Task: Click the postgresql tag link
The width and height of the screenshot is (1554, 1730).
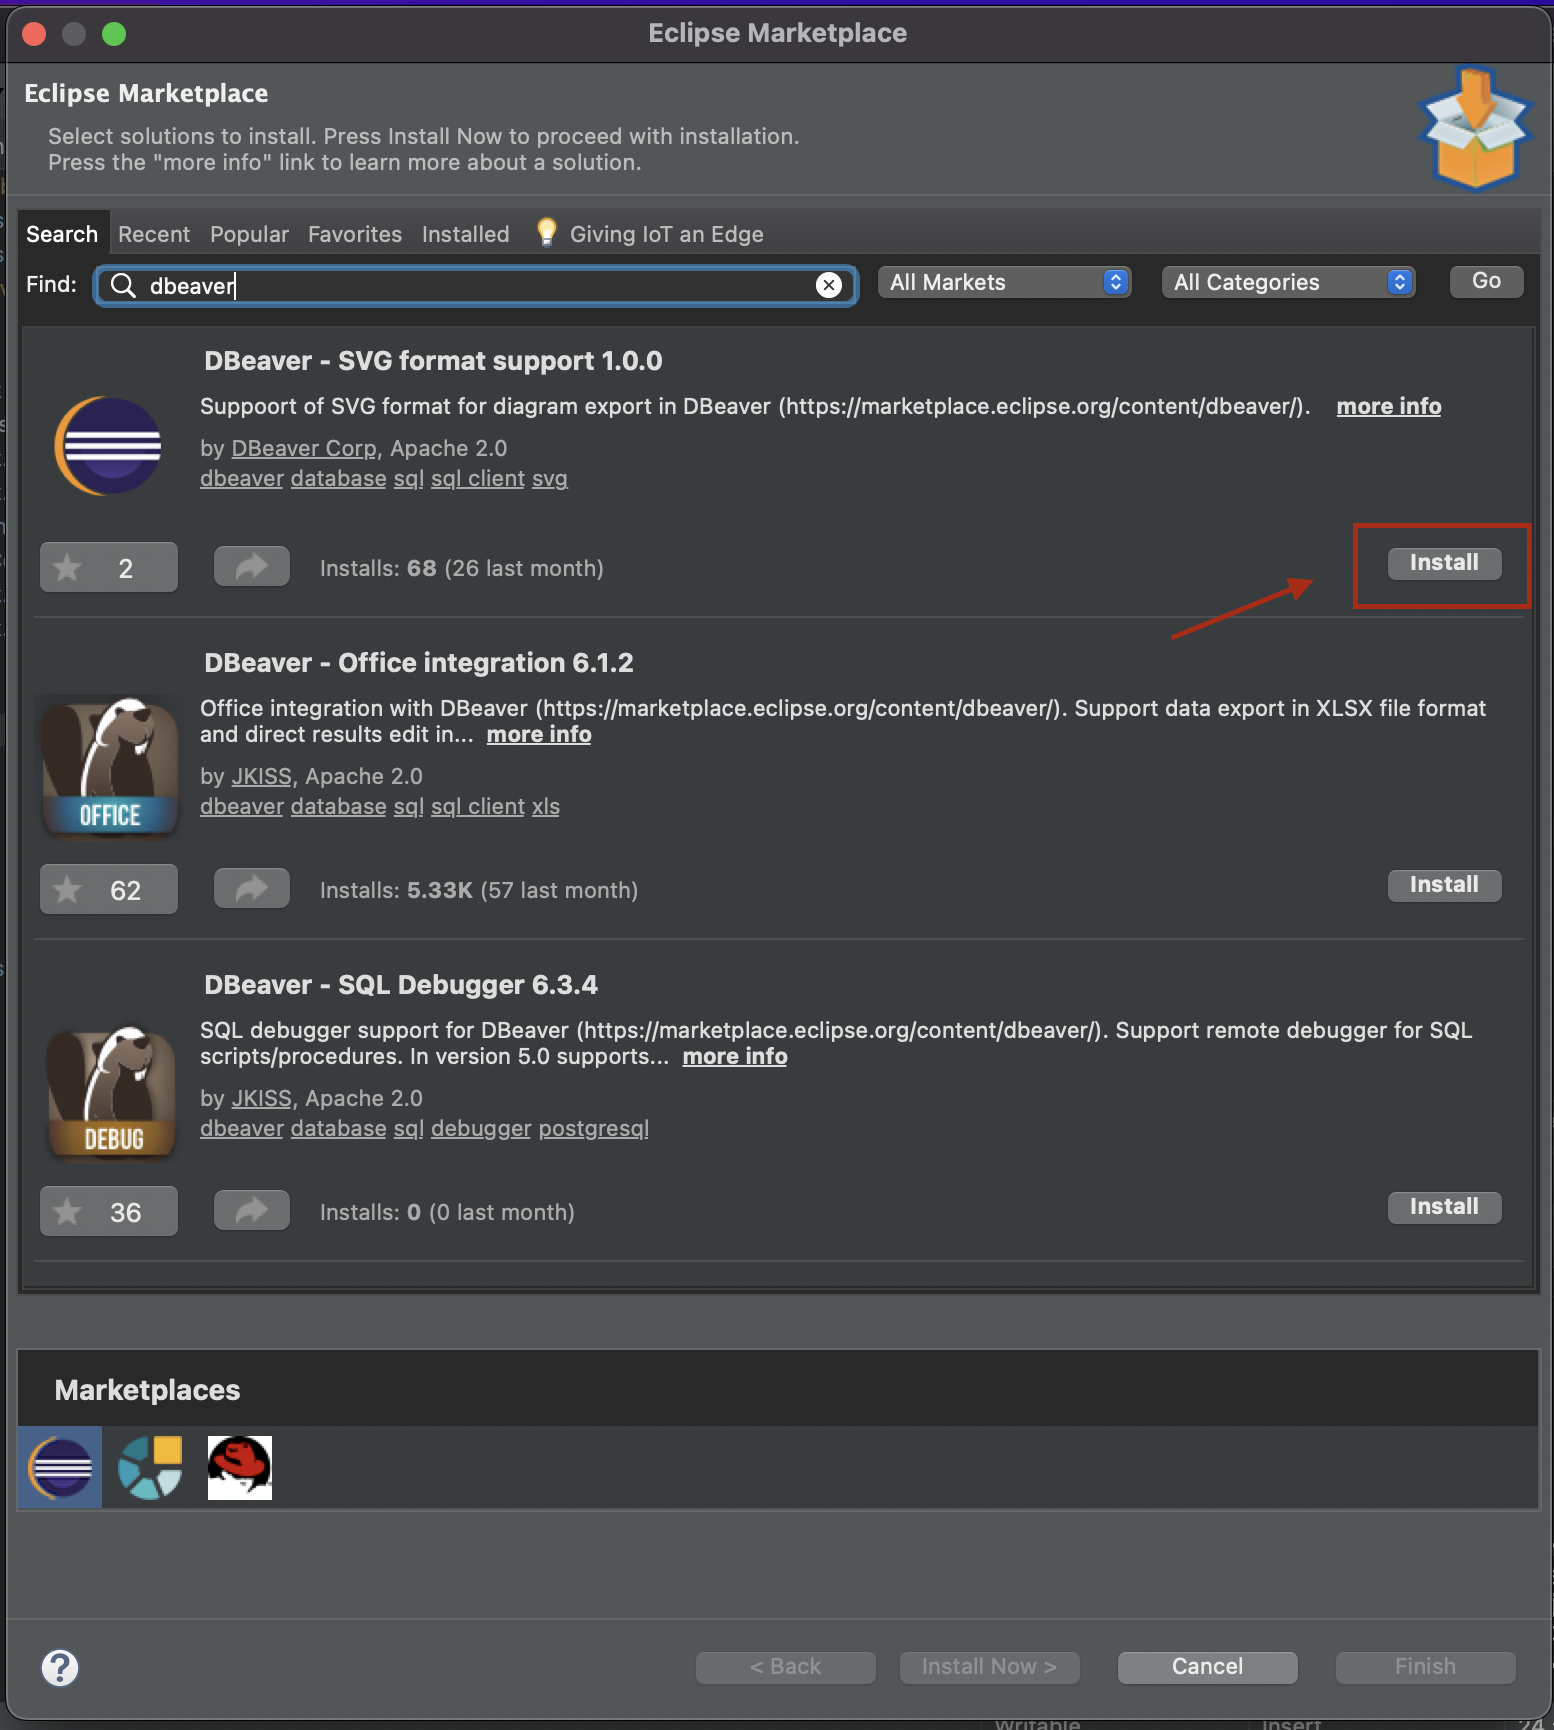Action: point(594,1129)
